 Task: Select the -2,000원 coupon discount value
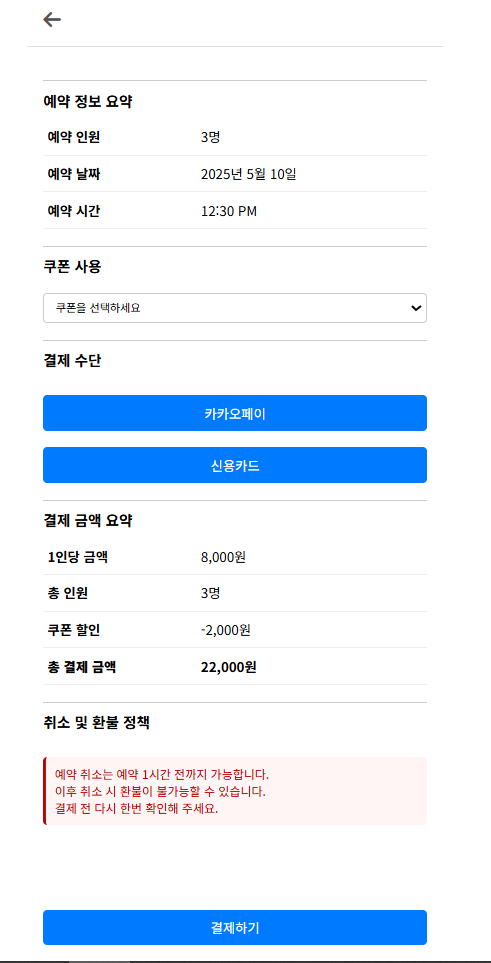226,630
